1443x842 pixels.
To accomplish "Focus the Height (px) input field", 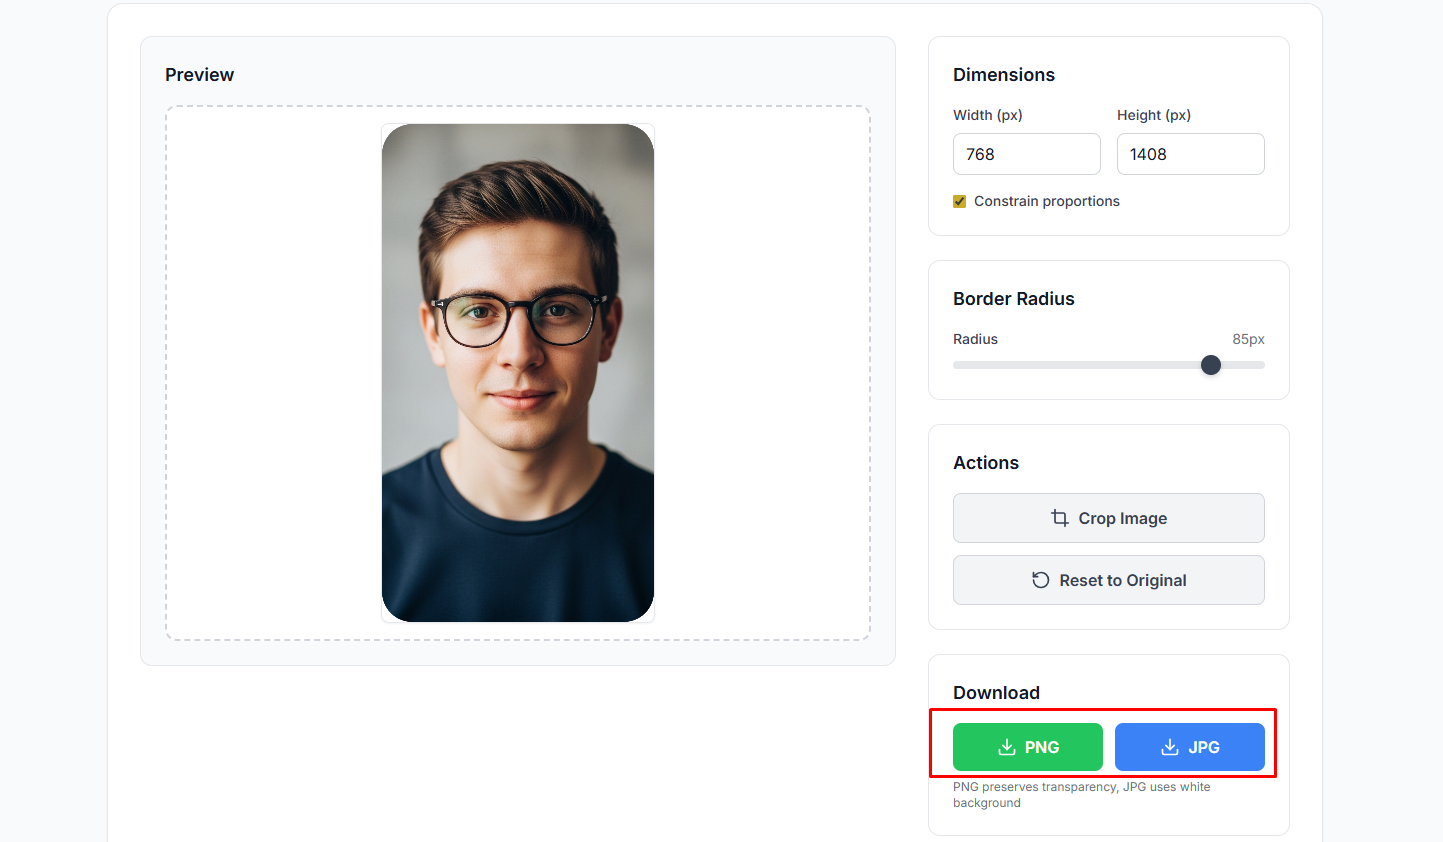I will click(x=1190, y=154).
